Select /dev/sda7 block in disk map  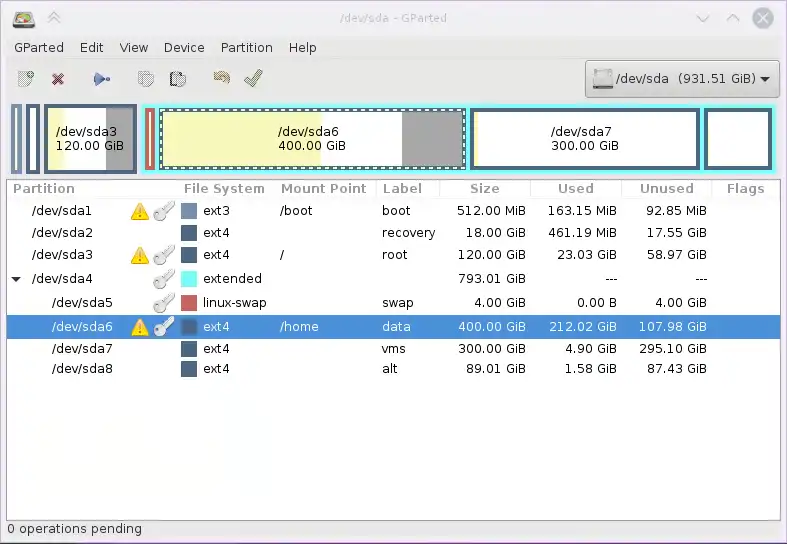(585, 139)
